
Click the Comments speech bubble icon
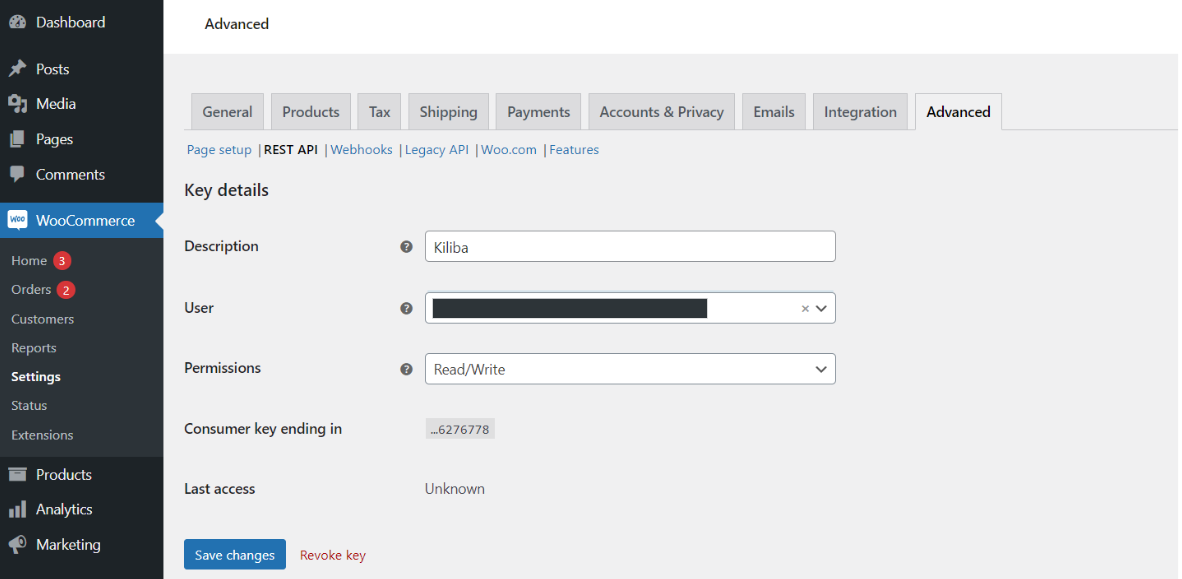(17, 174)
